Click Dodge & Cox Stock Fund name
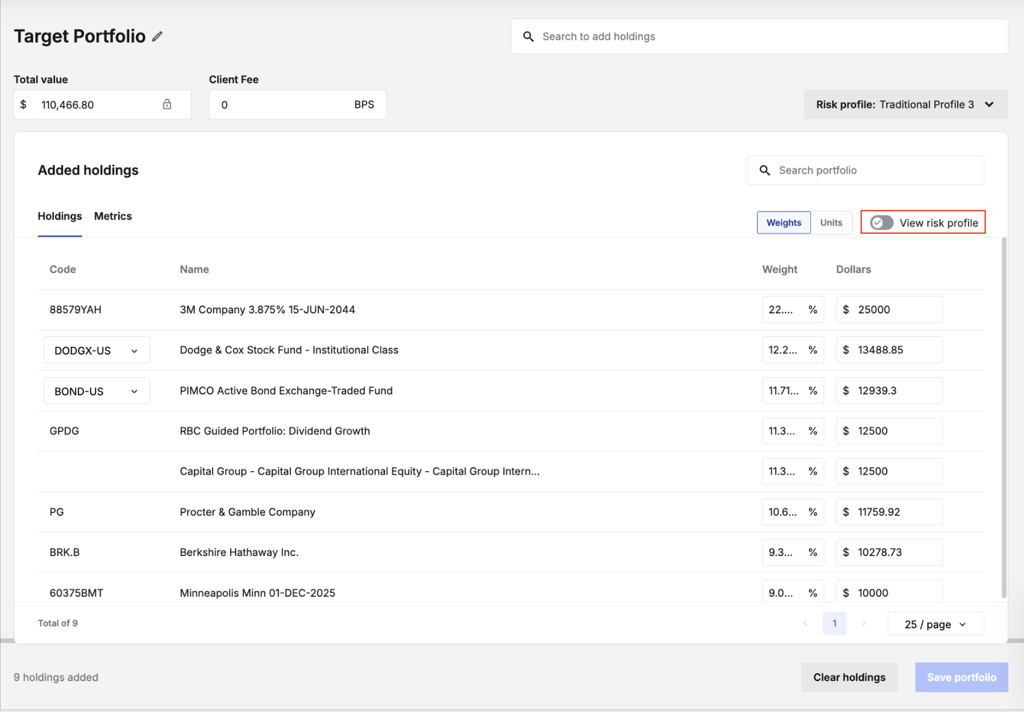Viewport: 1024px width, 712px height. tap(289, 350)
